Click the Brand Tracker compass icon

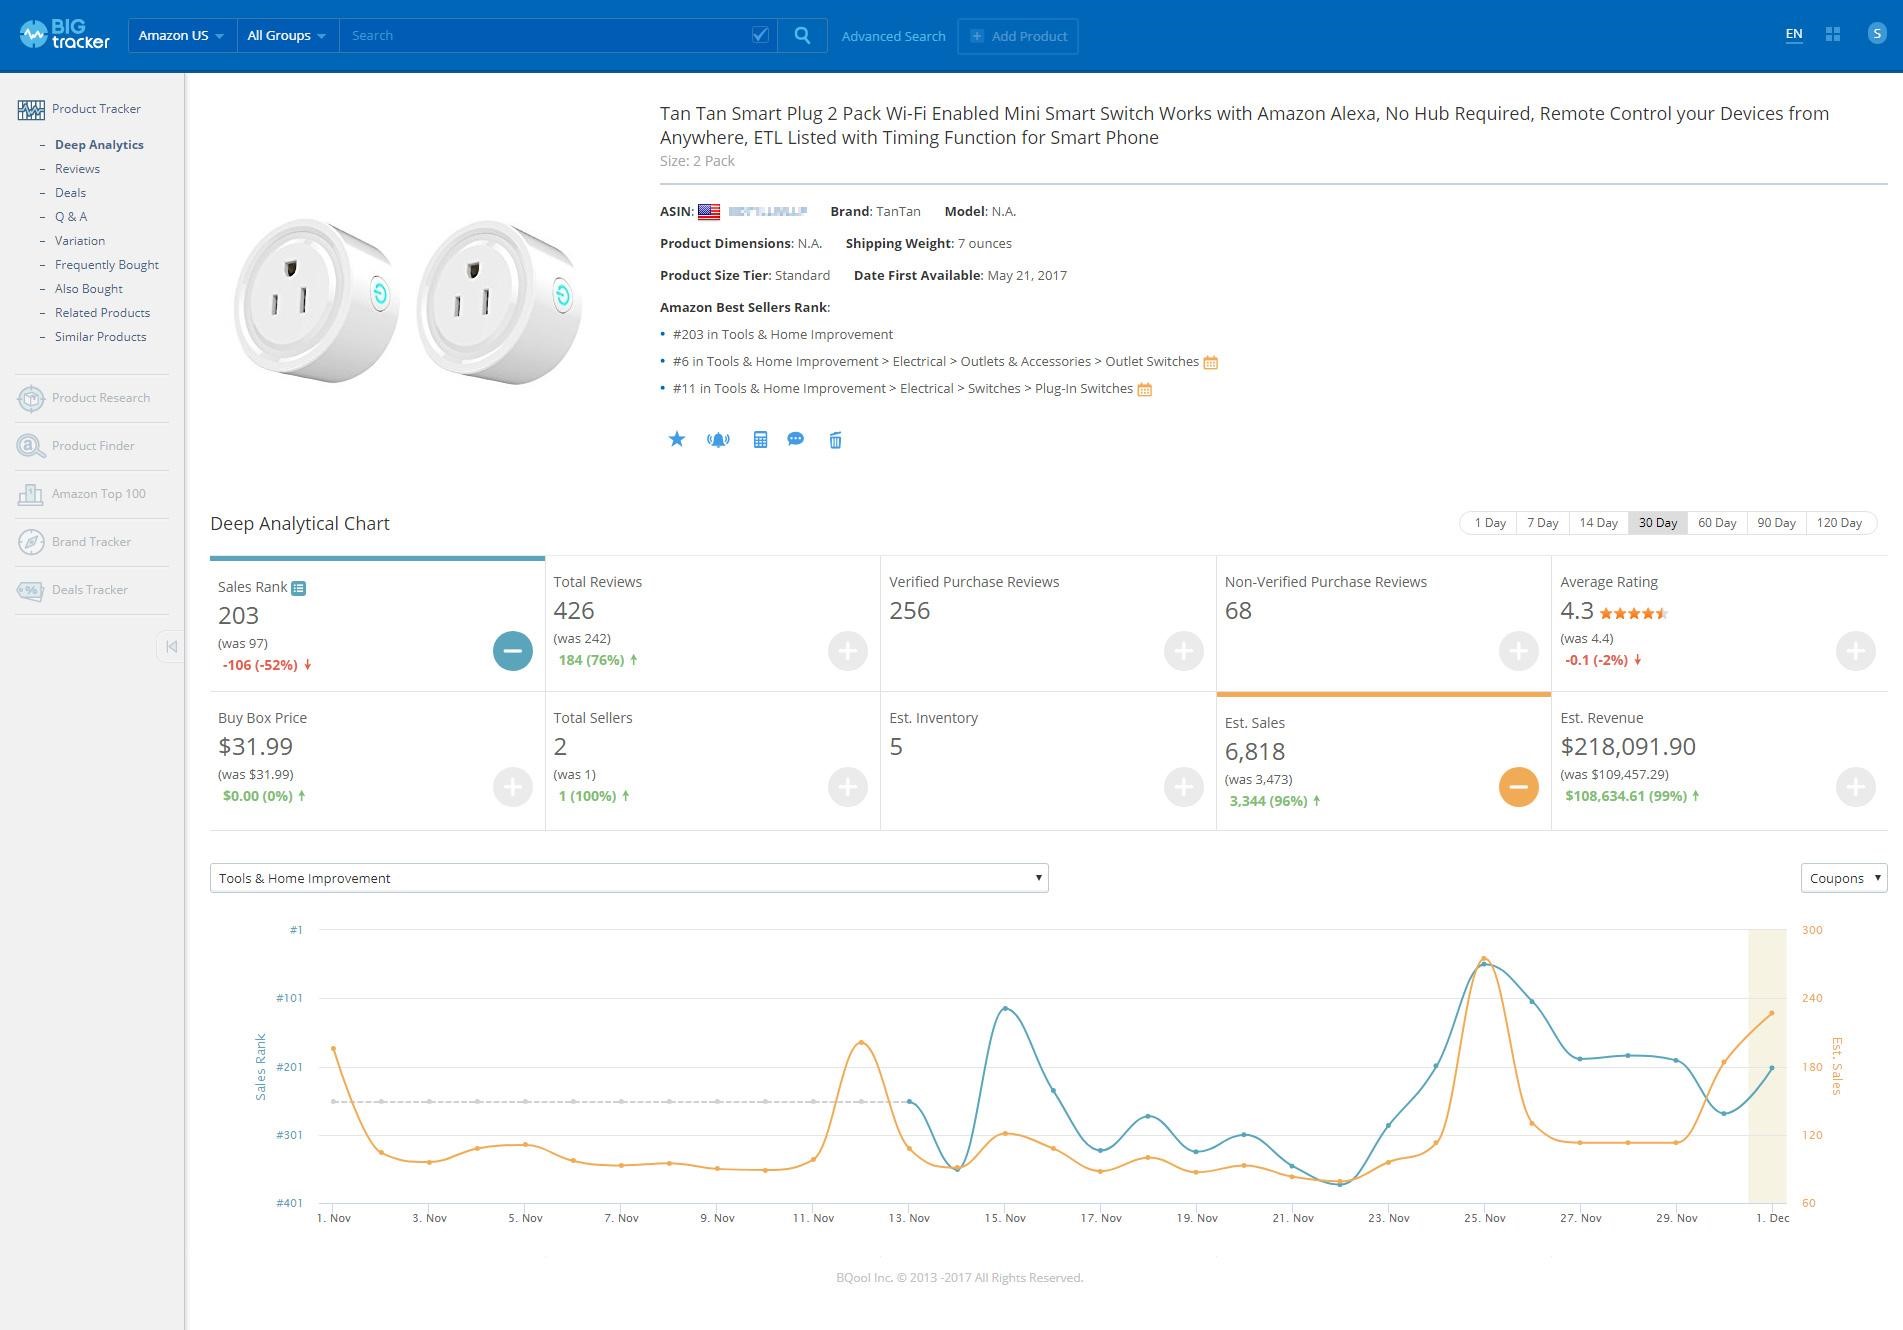tap(31, 542)
